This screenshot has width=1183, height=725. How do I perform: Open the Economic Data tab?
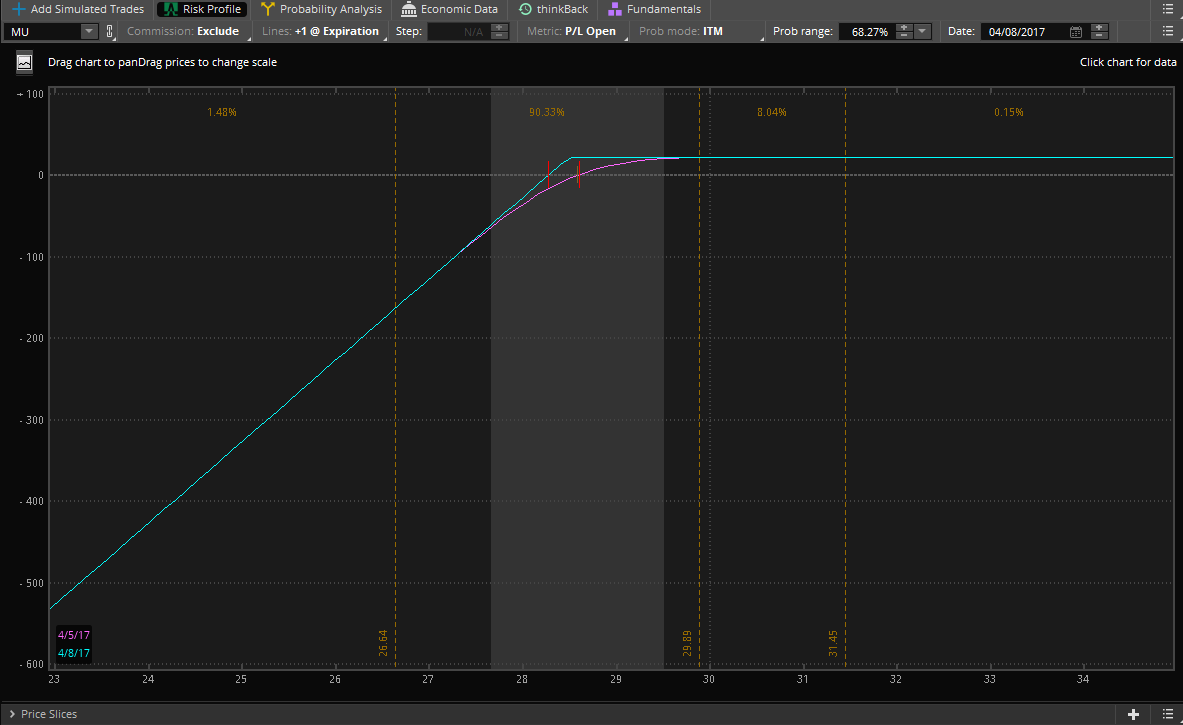[x=449, y=9]
